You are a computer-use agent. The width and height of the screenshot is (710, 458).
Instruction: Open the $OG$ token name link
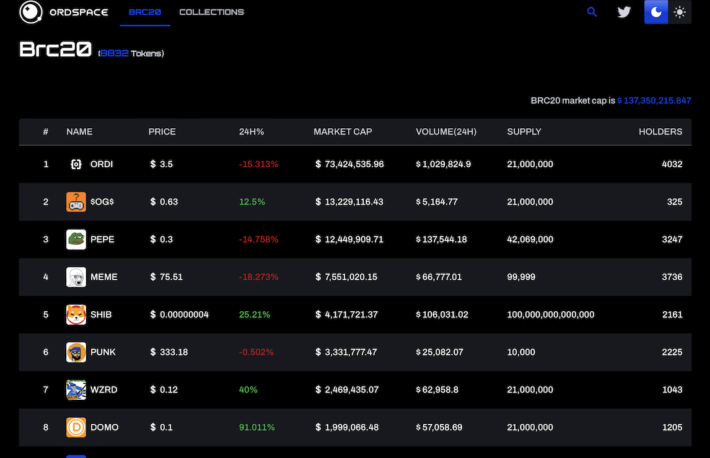[102, 202]
